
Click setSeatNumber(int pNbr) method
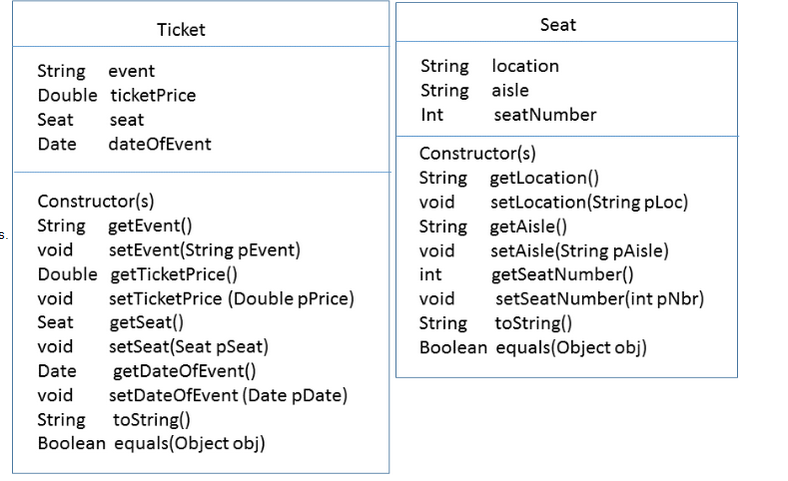coord(589,299)
